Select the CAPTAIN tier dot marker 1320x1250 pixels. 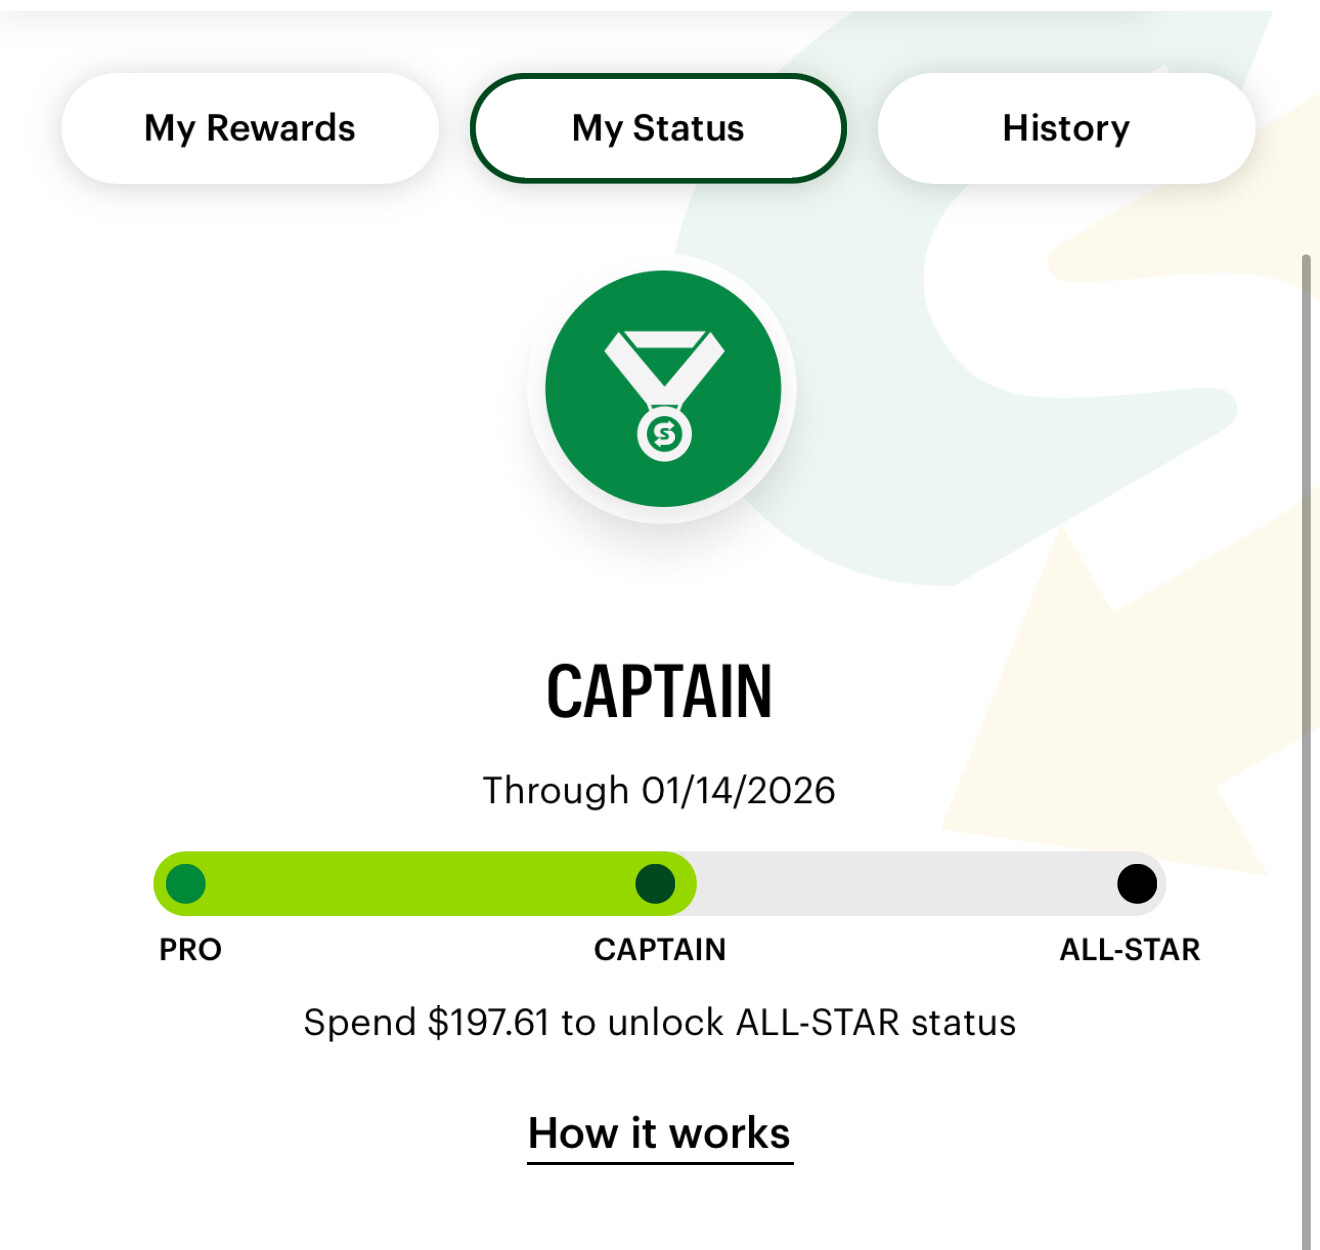click(655, 884)
